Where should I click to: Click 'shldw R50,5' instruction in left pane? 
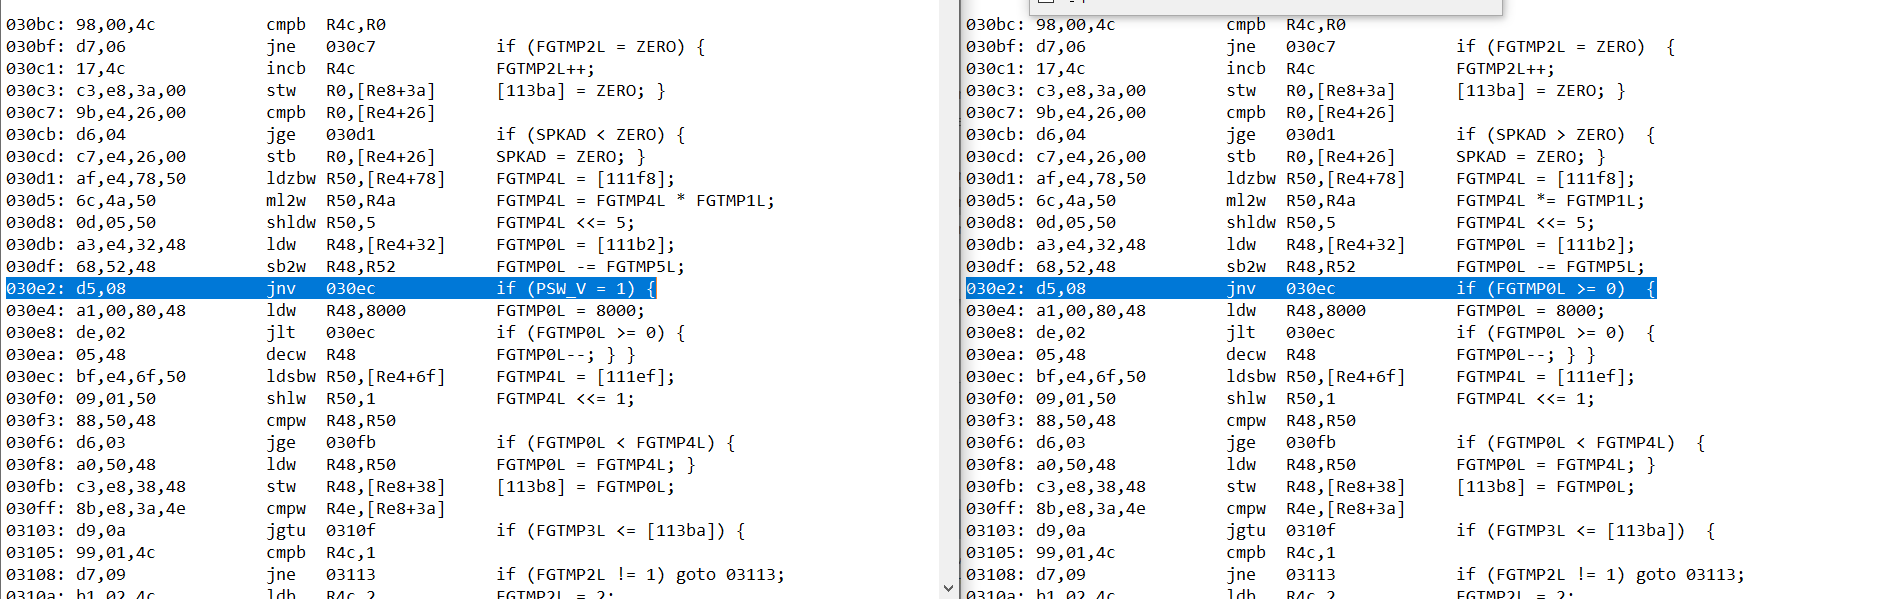pos(320,223)
